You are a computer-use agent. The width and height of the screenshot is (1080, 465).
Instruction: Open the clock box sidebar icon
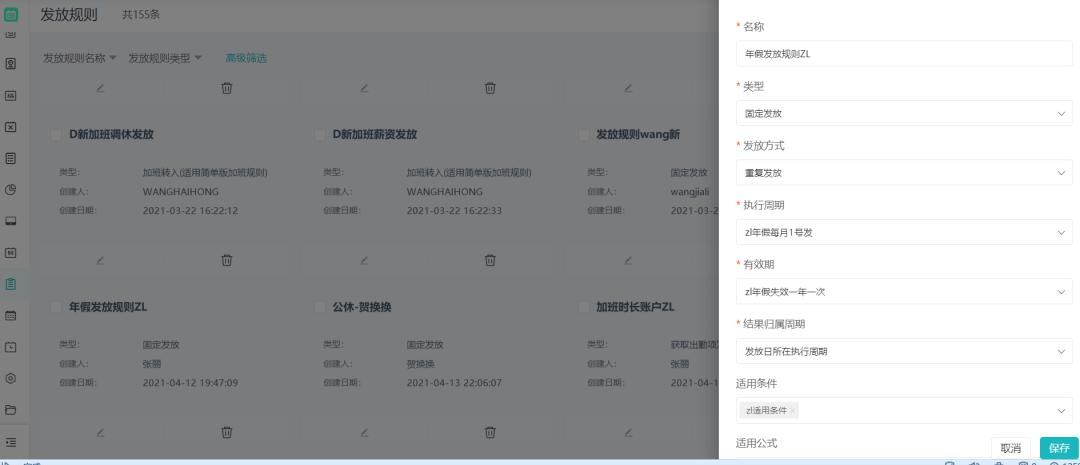point(10,347)
